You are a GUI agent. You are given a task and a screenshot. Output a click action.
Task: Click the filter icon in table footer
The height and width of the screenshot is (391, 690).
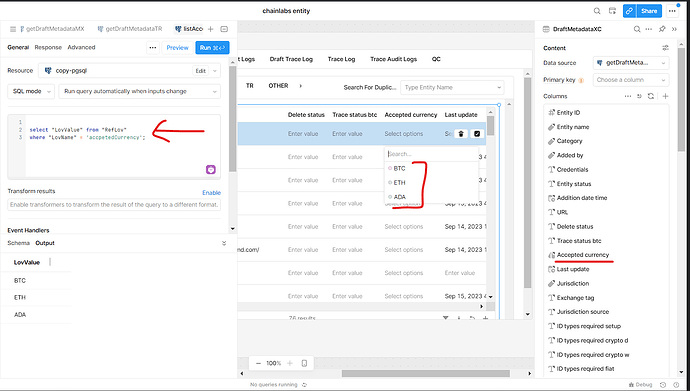pos(446,318)
